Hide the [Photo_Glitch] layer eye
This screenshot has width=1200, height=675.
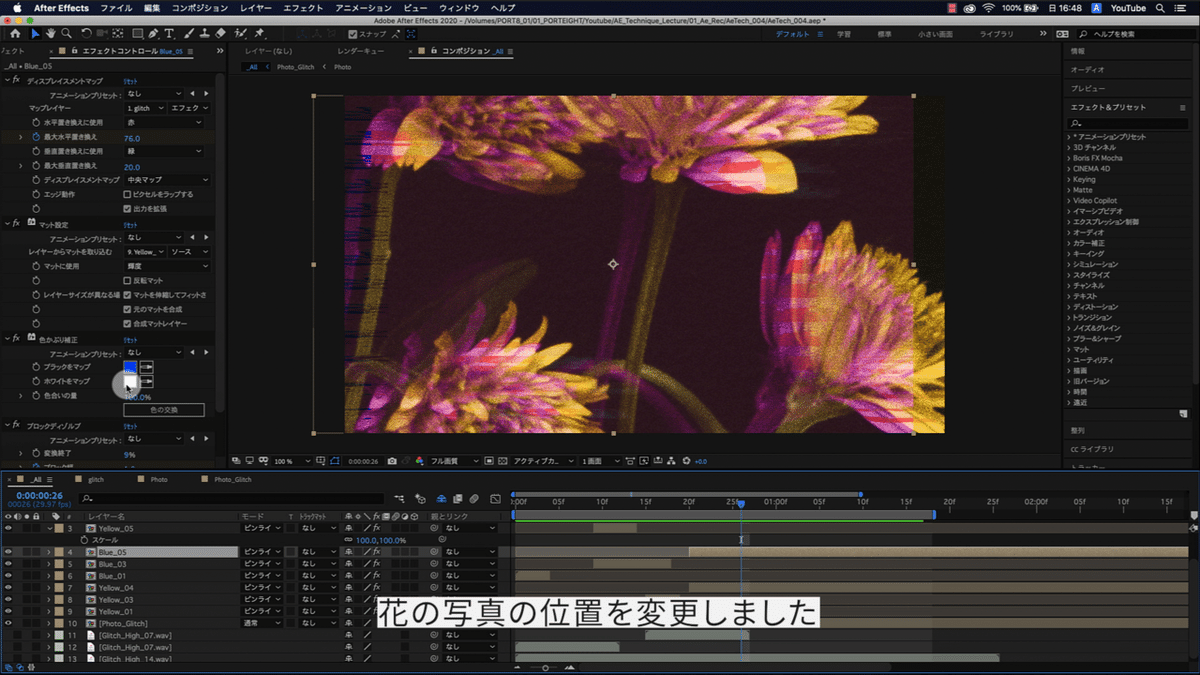8,623
